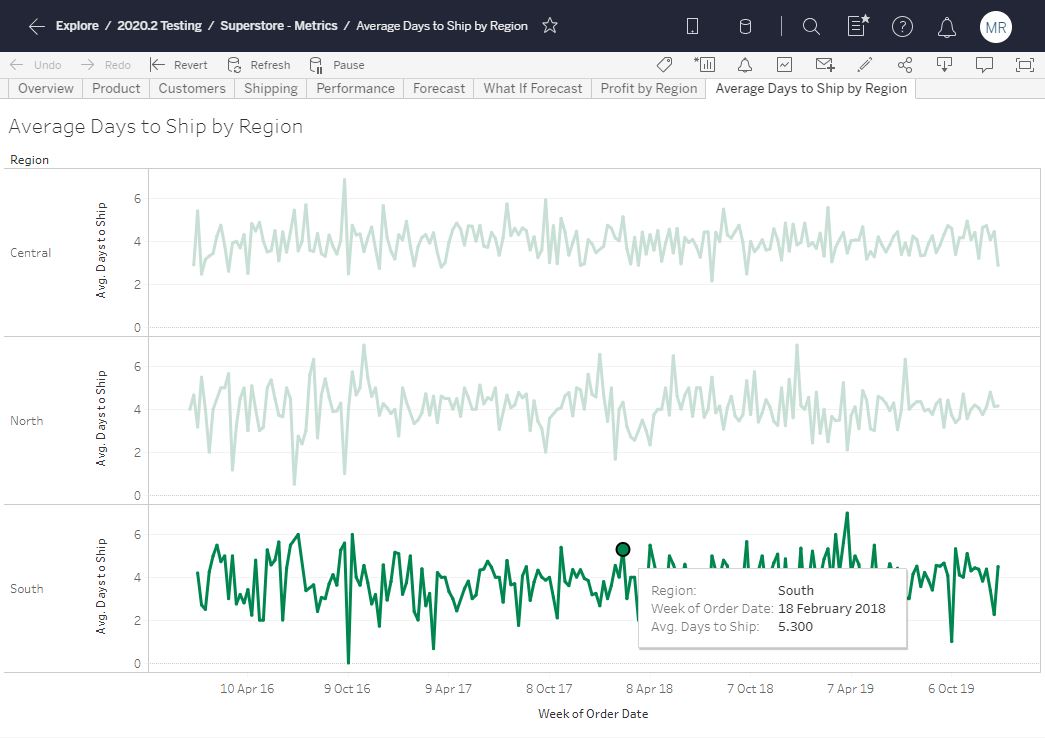Open the data sources cylinder icon
This screenshot has width=1045, height=739.
pyautogui.click(x=745, y=27)
